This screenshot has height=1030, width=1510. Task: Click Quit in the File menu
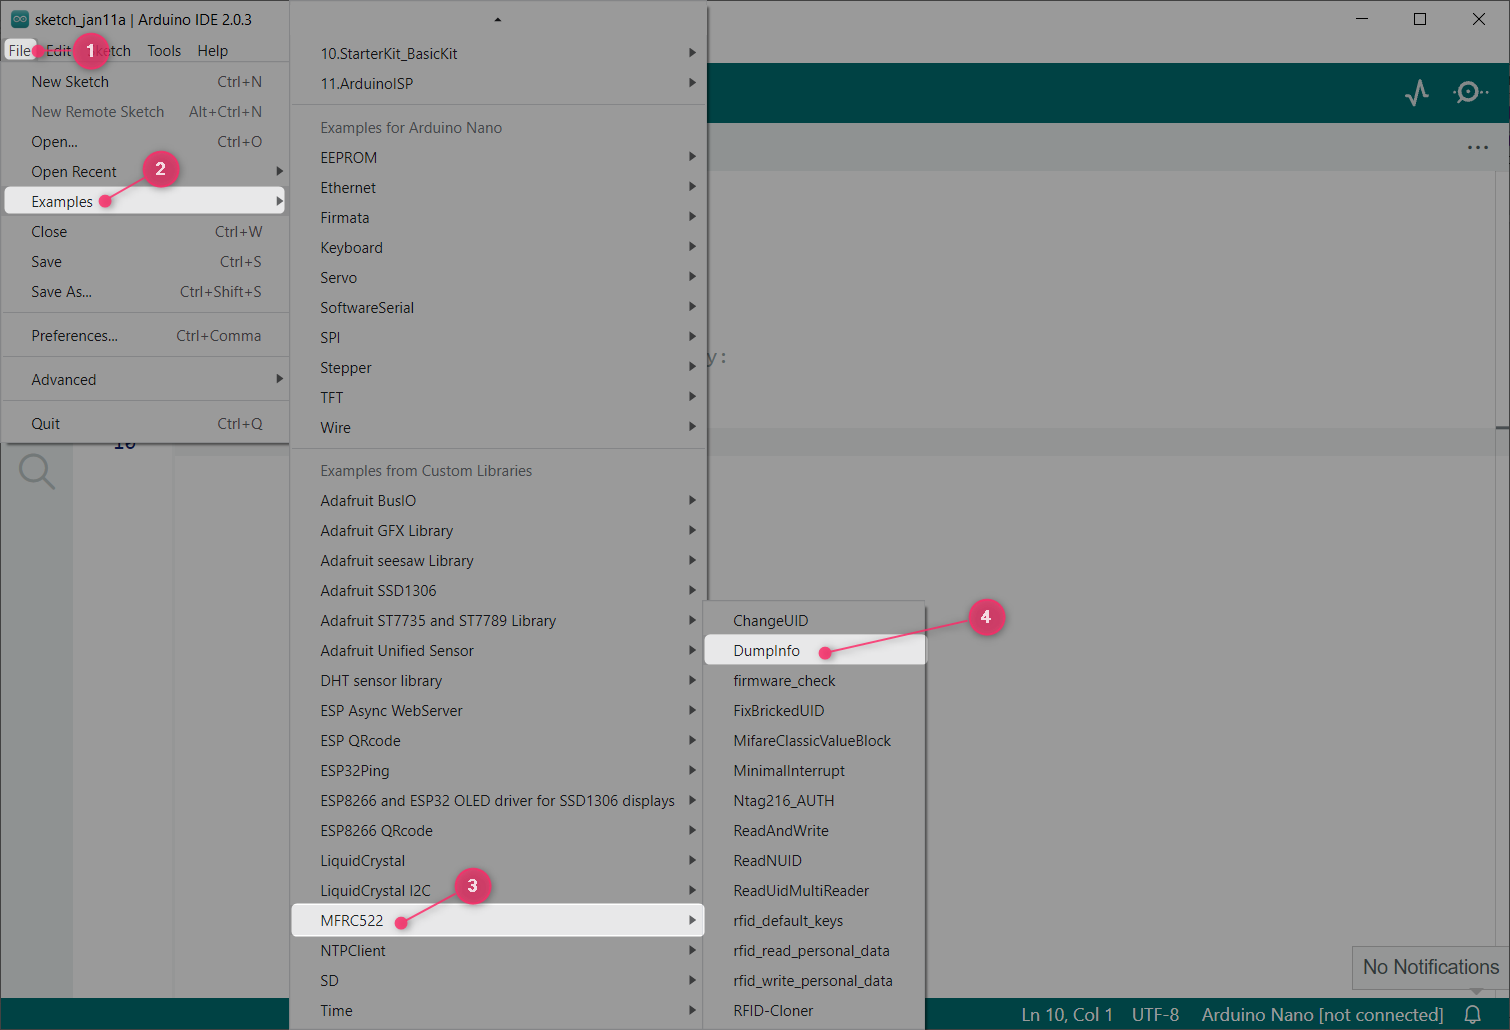[146, 424]
